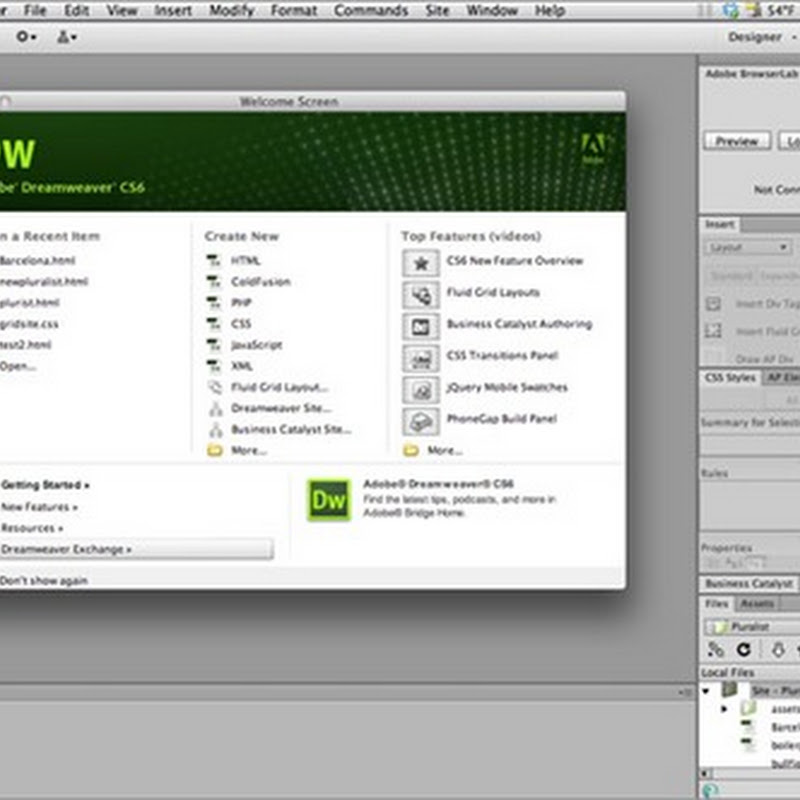Click the Fluid Grid Layouts video link text
This screenshot has width=800, height=800.
(493, 292)
